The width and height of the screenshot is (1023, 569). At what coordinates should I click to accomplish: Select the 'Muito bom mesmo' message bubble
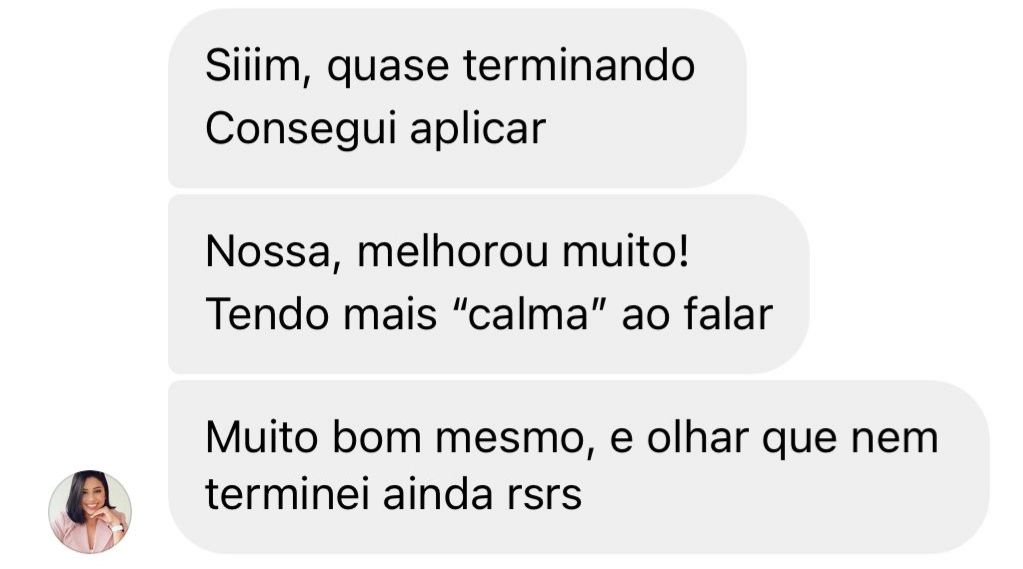coord(579,467)
